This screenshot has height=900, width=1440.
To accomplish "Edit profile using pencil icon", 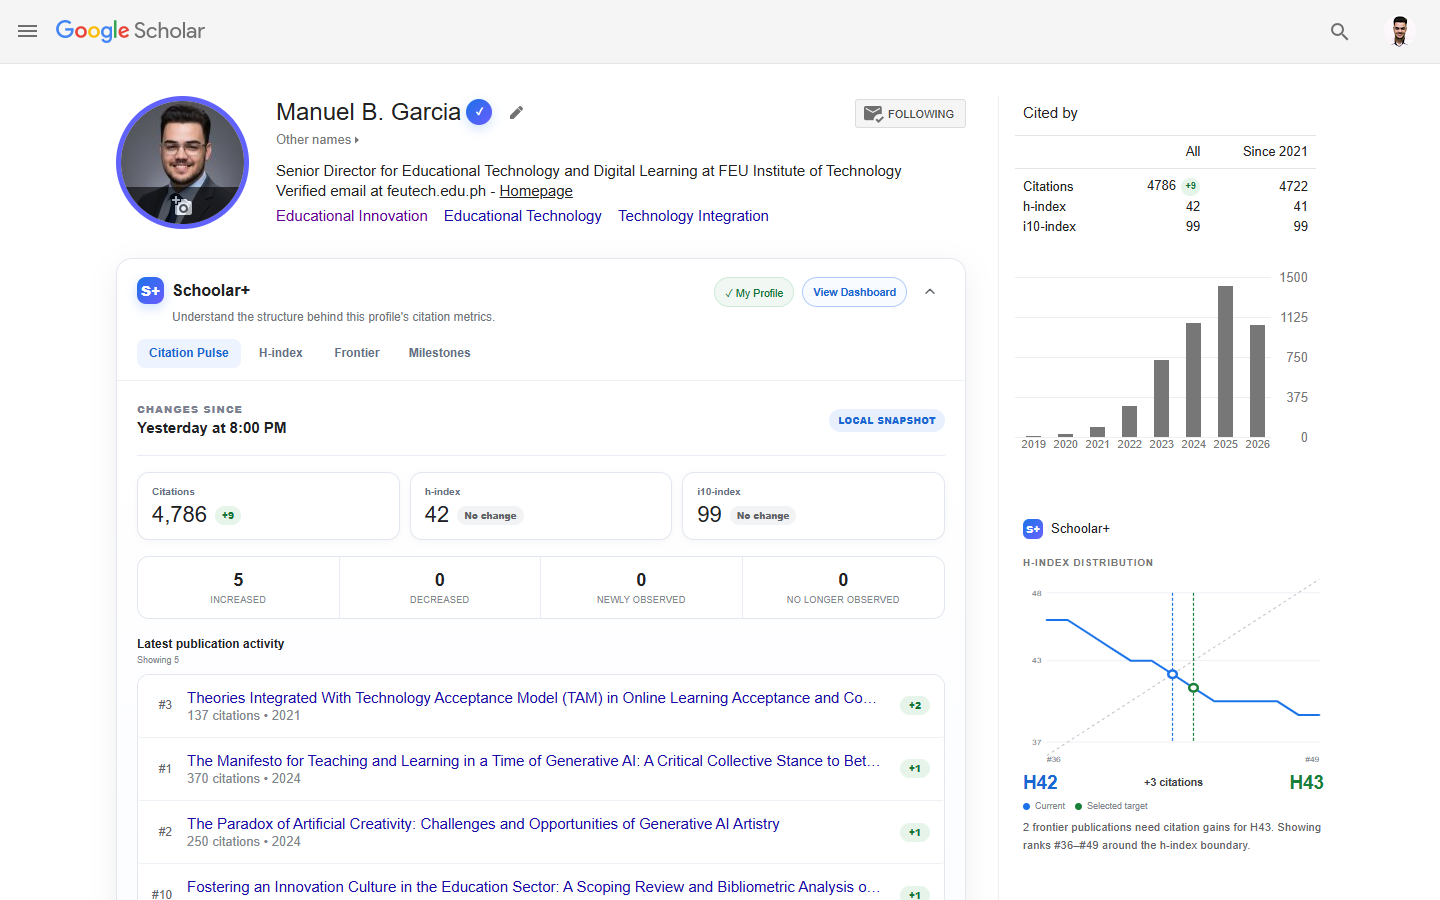I will [516, 113].
